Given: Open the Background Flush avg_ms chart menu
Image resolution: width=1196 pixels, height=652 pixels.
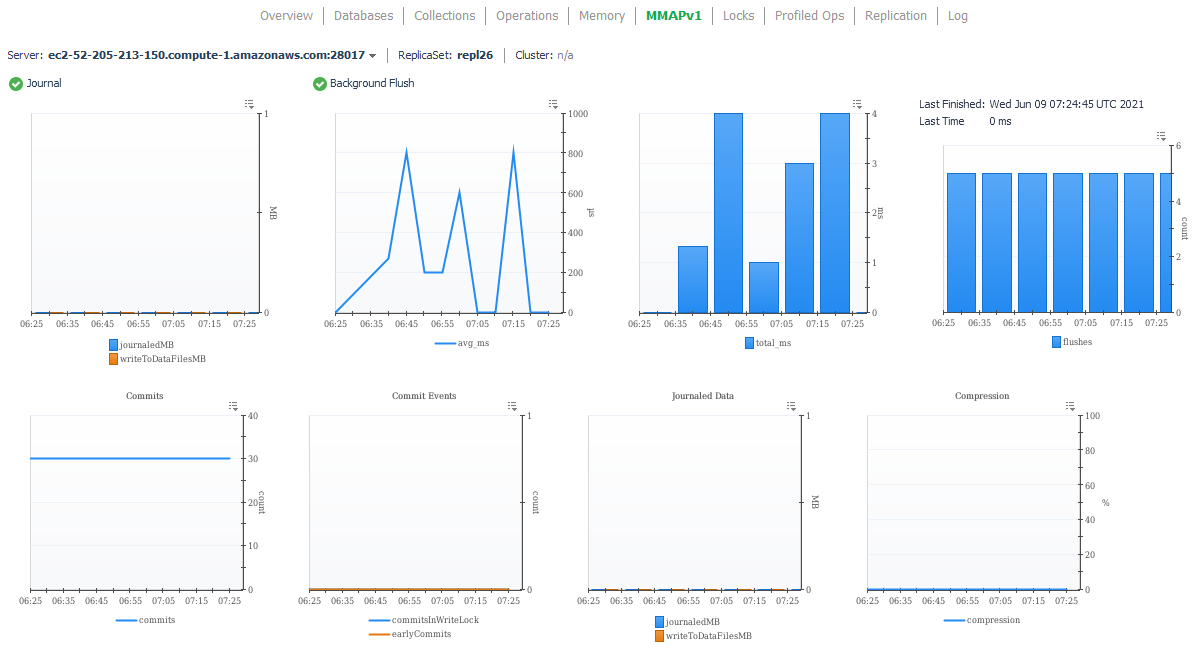Looking at the screenshot, I should tap(553, 104).
